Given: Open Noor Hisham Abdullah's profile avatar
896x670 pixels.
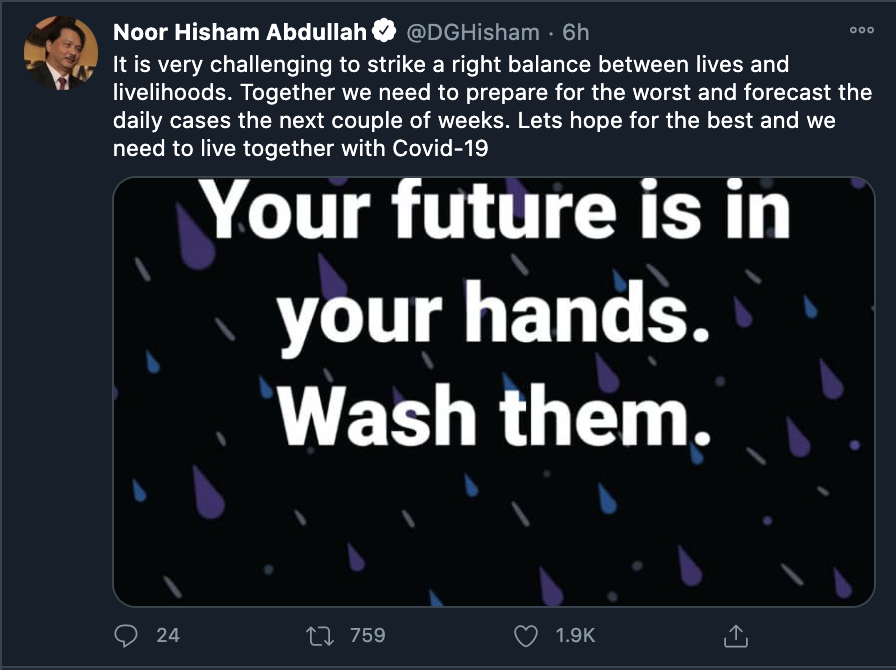Looking at the screenshot, I should tap(60, 53).
